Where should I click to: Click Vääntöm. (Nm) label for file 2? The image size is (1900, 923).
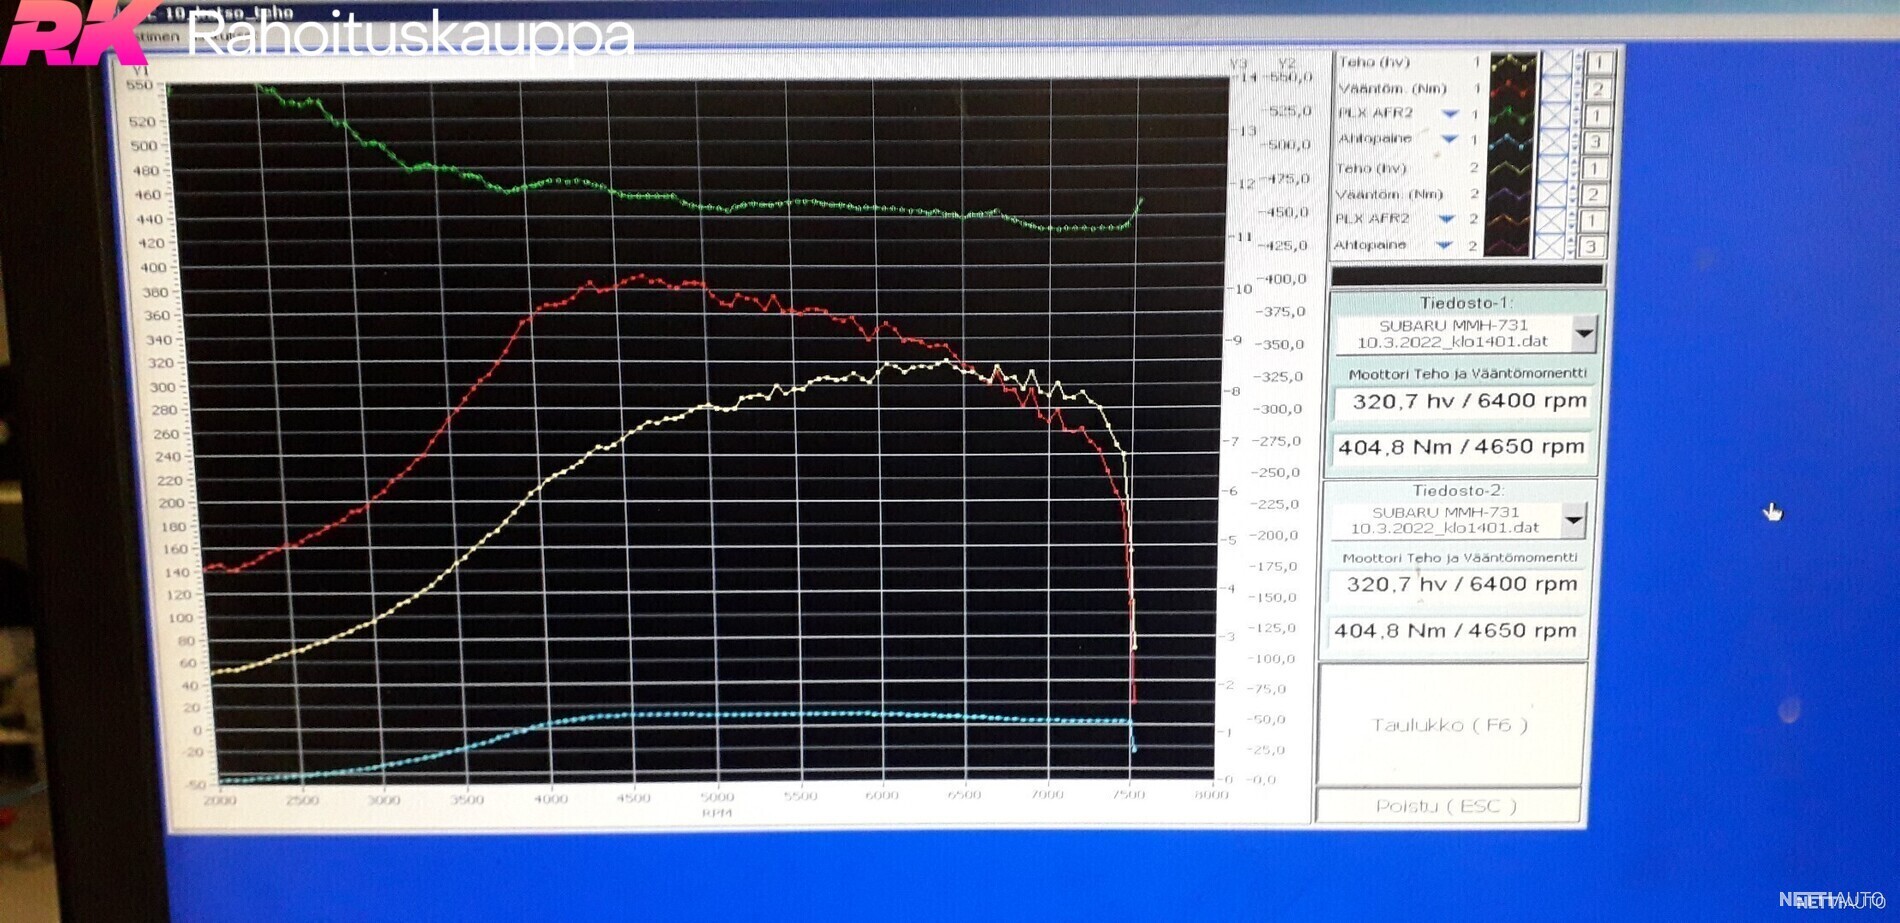1389,194
